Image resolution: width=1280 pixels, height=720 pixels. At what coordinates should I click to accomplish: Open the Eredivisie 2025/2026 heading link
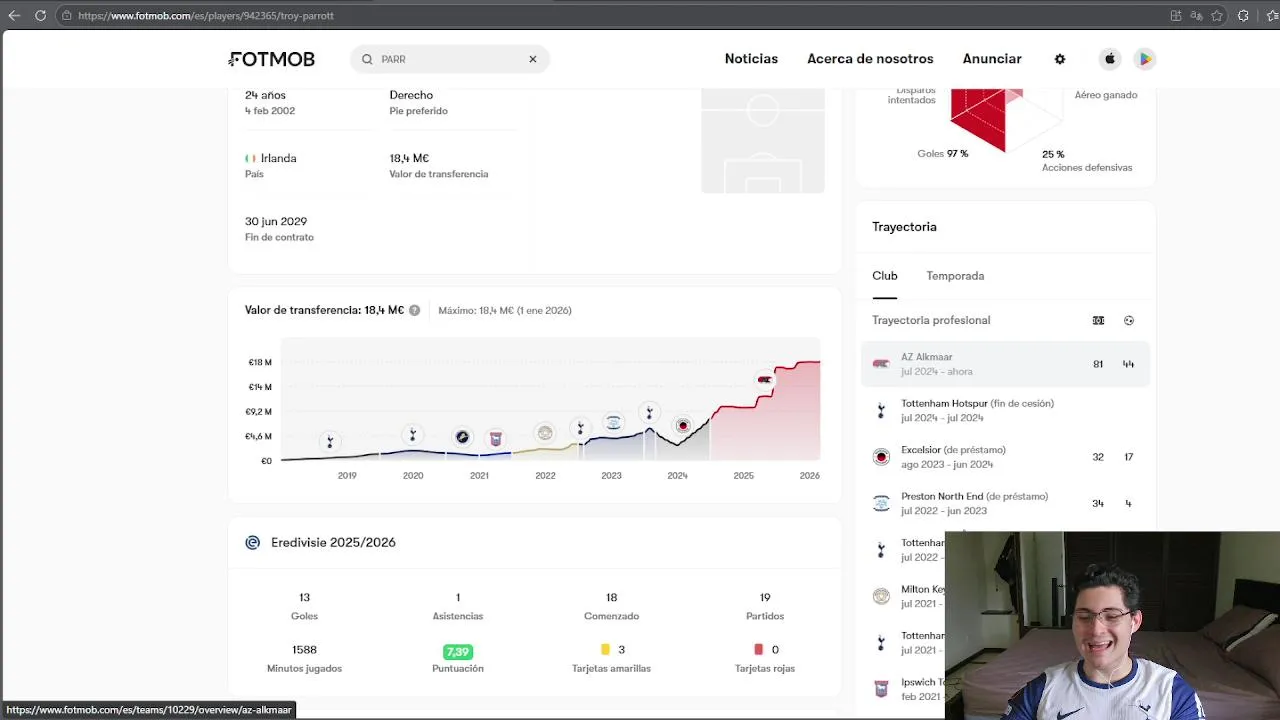333,542
